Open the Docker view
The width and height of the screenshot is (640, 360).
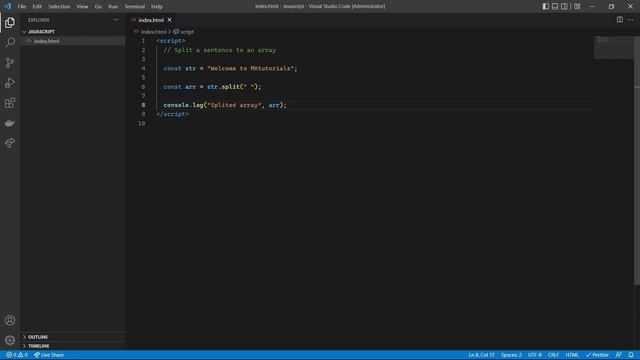(x=10, y=123)
